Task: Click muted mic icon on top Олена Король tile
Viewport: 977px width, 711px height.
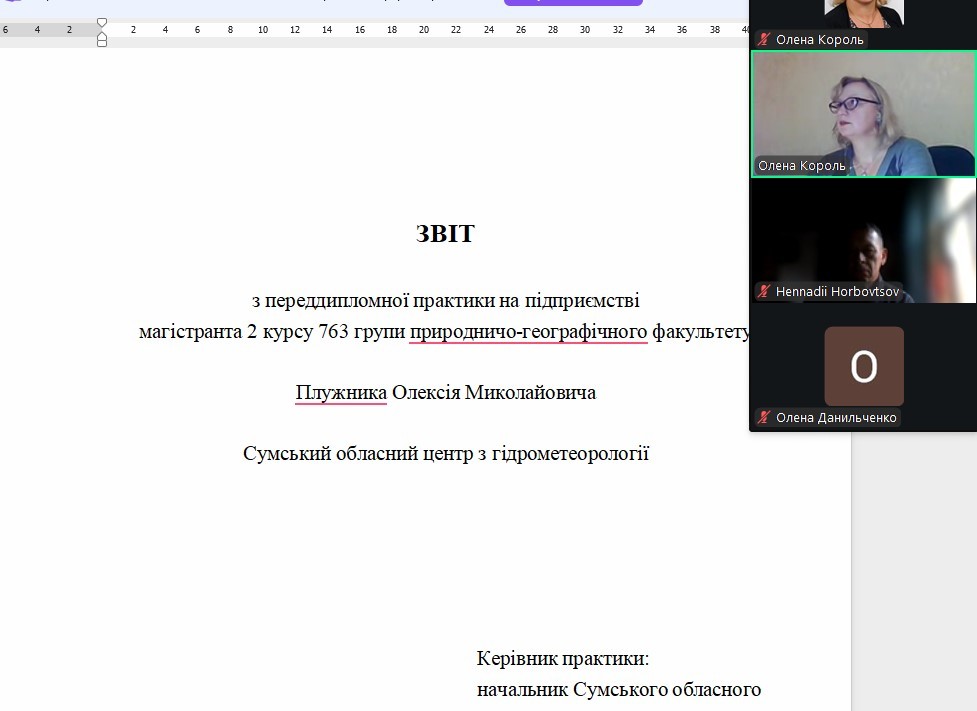Action: pyautogui.click(x=764, y=40)
